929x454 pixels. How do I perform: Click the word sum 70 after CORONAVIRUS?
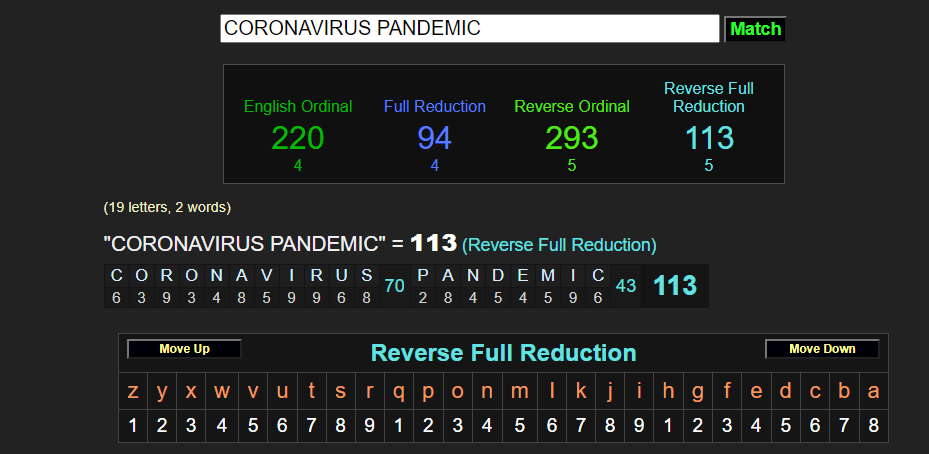tap(394, 286)
